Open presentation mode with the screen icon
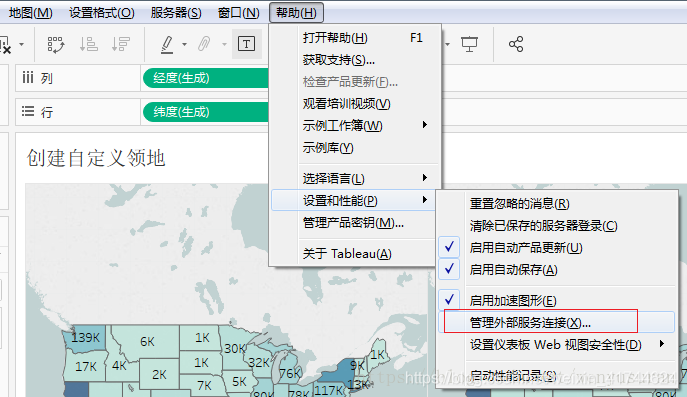Image resolution: width=687 pixels, height=397 pixels. pyautogui.click(x=469, y=44)
